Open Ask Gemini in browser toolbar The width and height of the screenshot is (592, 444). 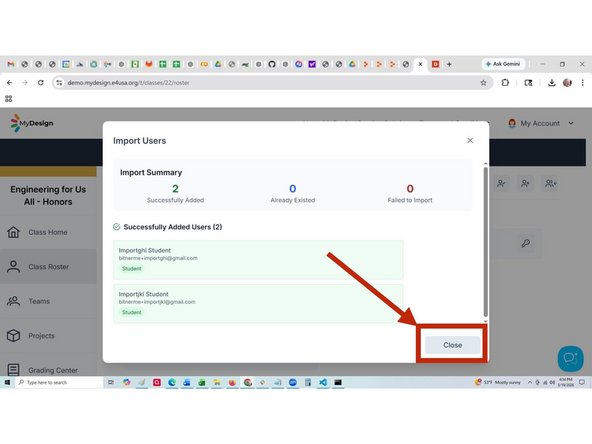click(x=504, y=64)
